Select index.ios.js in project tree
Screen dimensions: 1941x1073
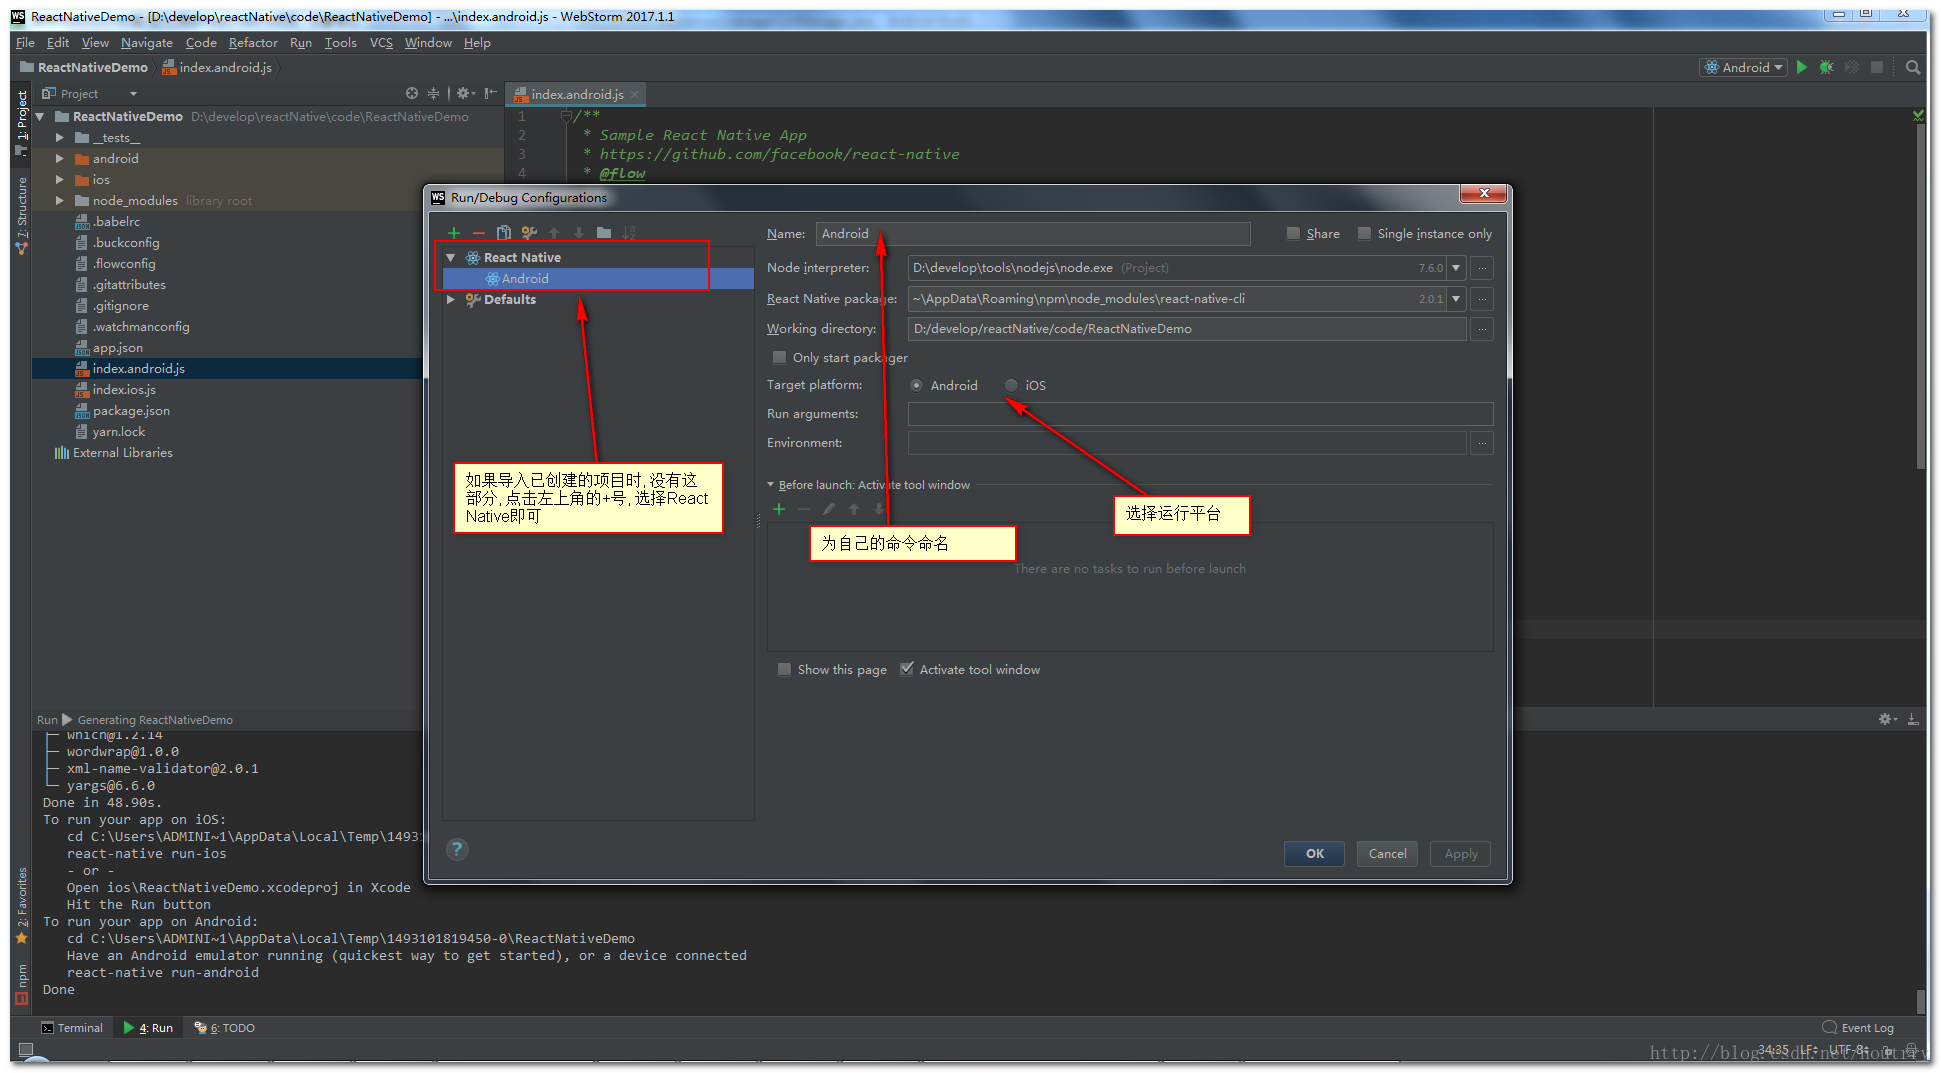pyautogui.click(x=124, y=390)
